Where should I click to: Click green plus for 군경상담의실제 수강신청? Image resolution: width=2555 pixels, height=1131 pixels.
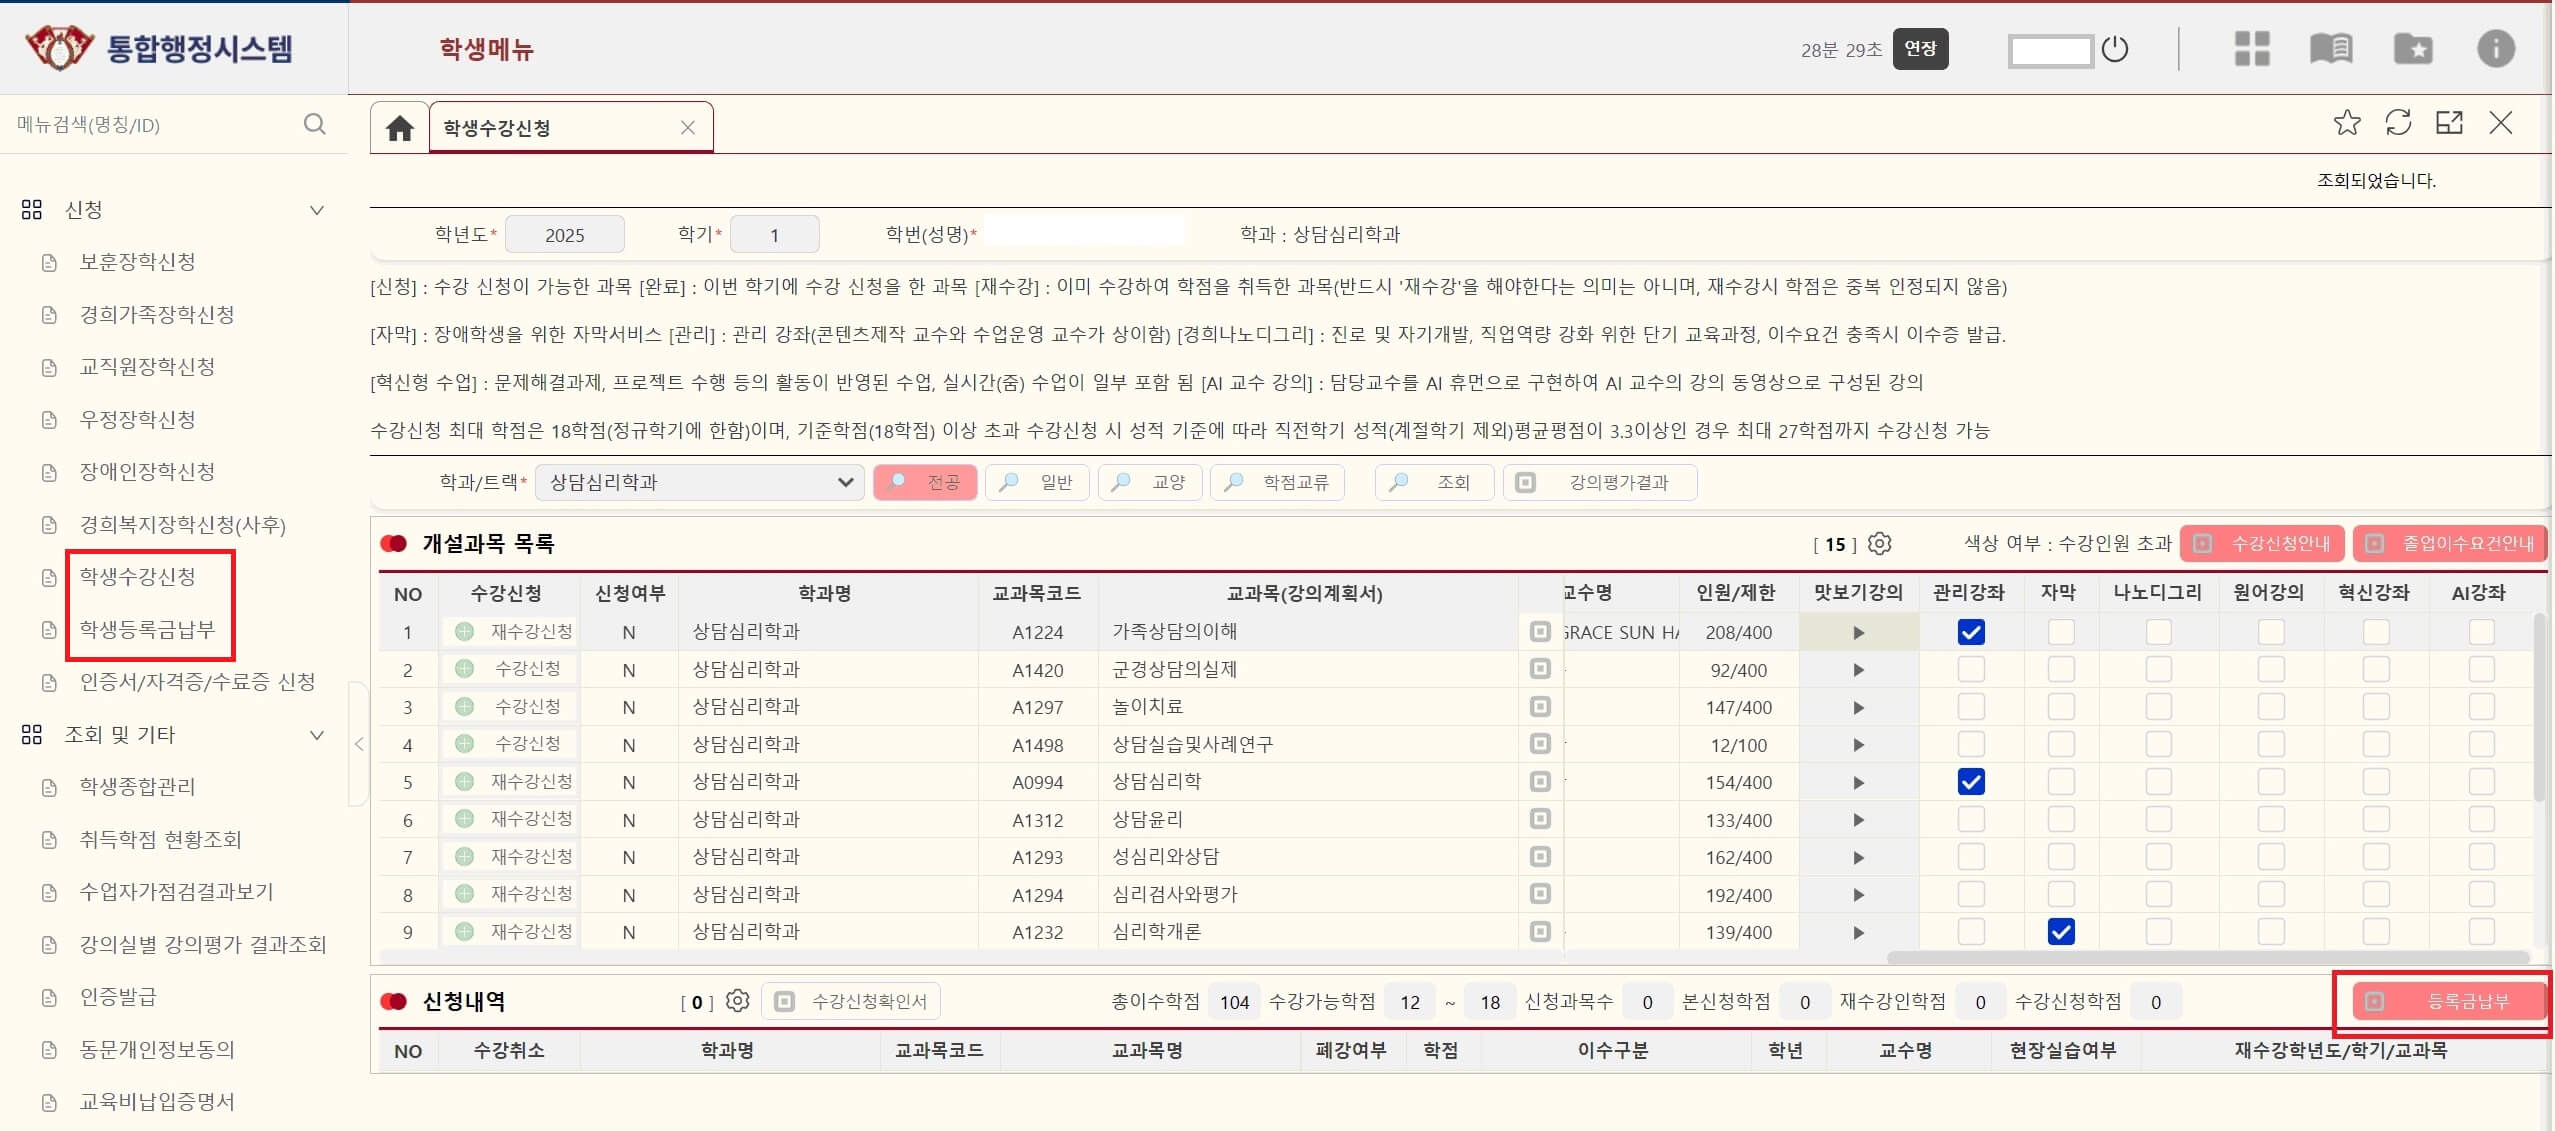[464, 669]
